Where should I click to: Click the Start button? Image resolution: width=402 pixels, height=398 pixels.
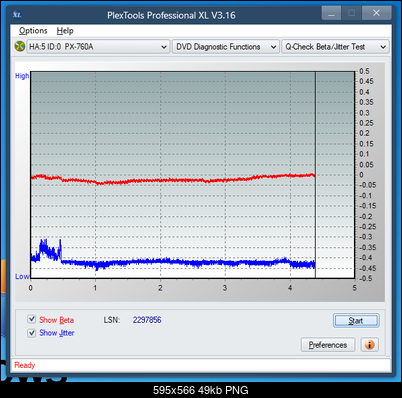[x=356, y=321]
